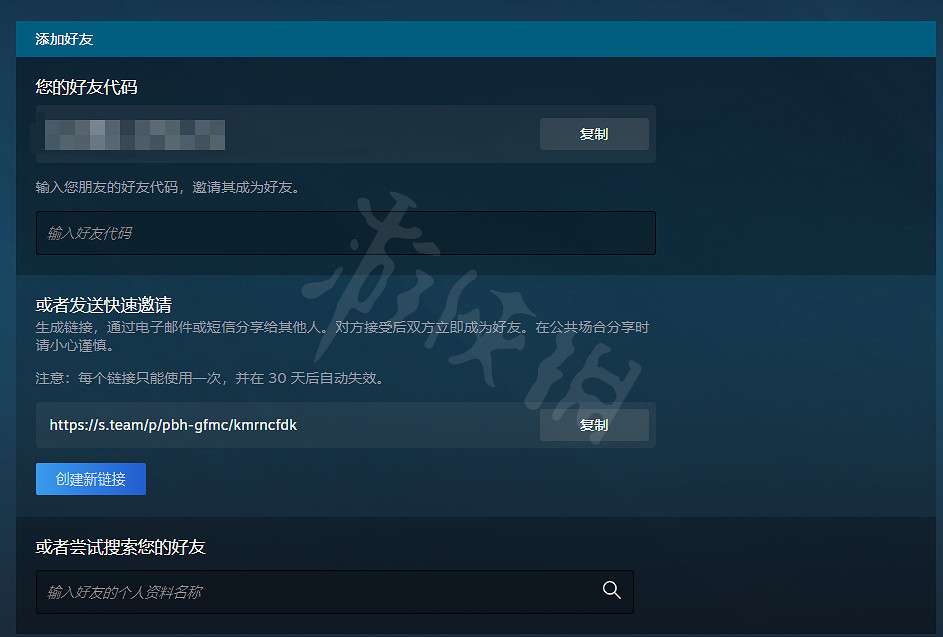The image size is (943, 637).
Task: Click the 或者尝试搜索您的好友 heading
Action: (120, 547)
